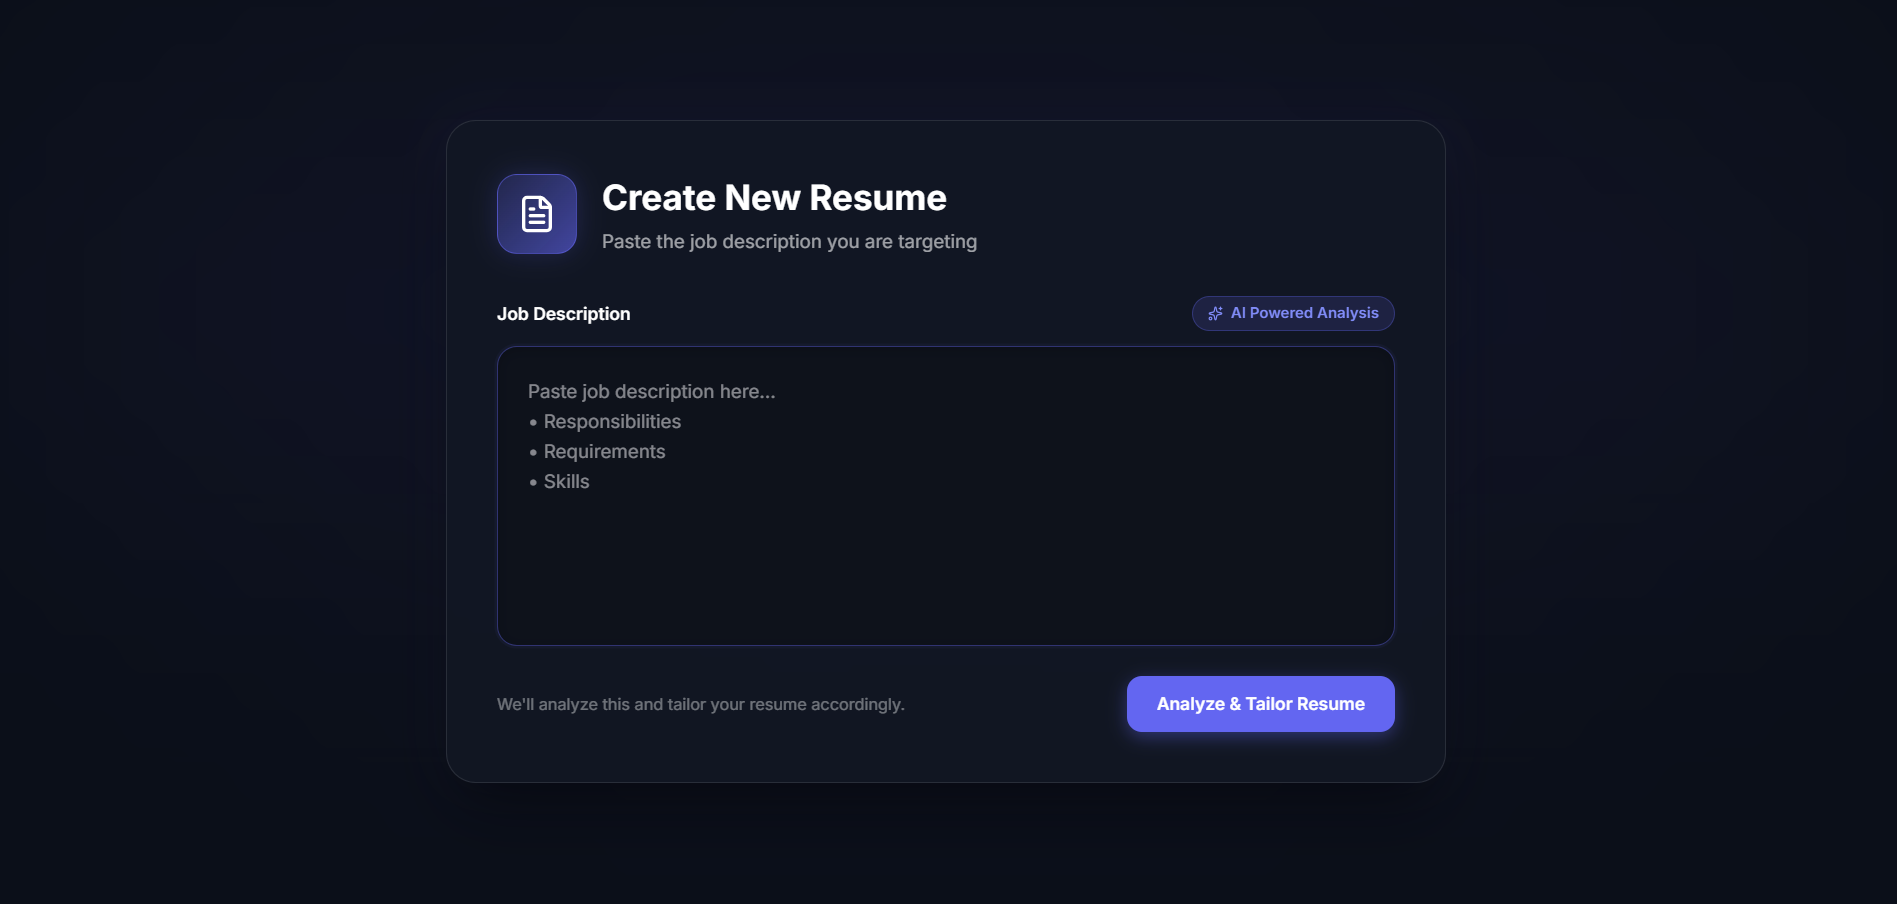The image size is (1897, 904).
Task: Select the Requirements bullet line
Action: pyautogui.click(x=604, y=451)
